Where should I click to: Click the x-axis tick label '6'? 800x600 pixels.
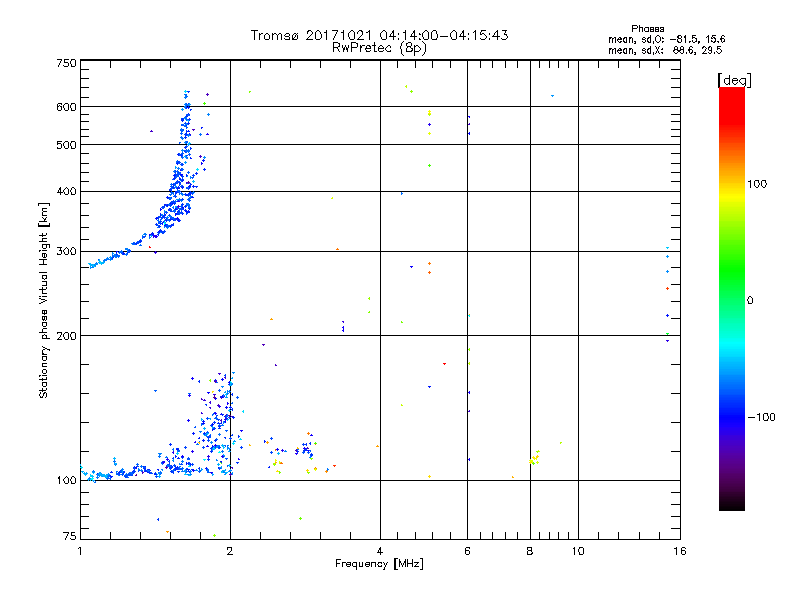pyautogui.click(x=467, y=551)
